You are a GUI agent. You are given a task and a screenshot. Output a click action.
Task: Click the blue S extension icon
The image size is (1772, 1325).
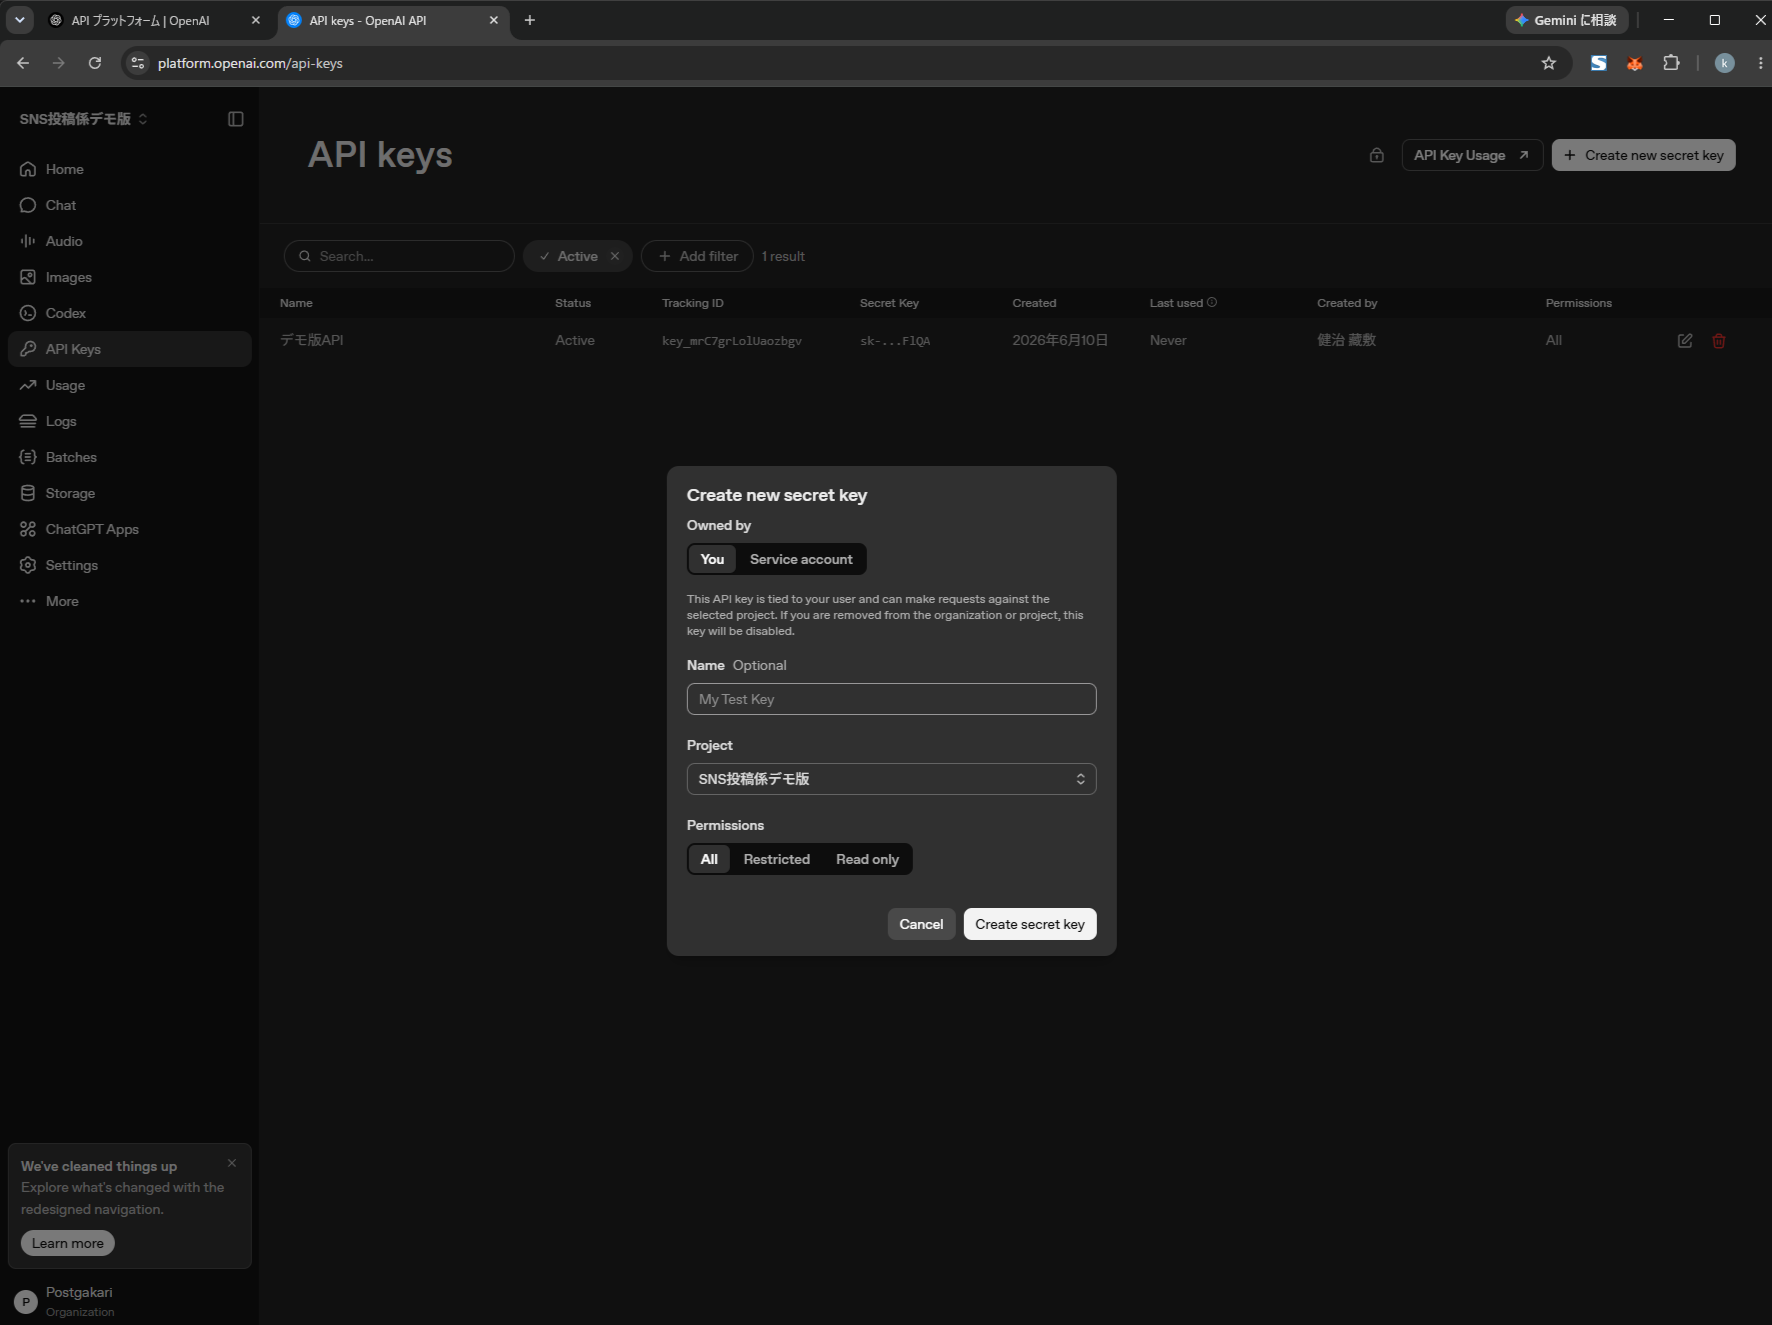1599,63
